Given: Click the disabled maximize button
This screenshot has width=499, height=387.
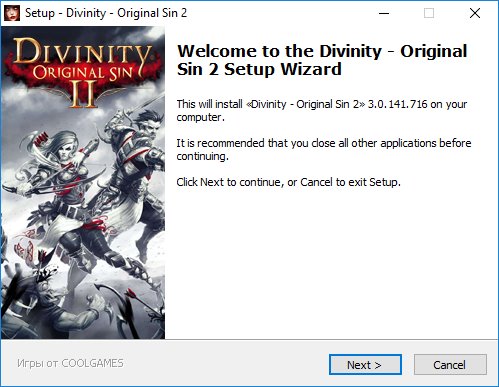Looking at the screenshot, I should 429,13.
